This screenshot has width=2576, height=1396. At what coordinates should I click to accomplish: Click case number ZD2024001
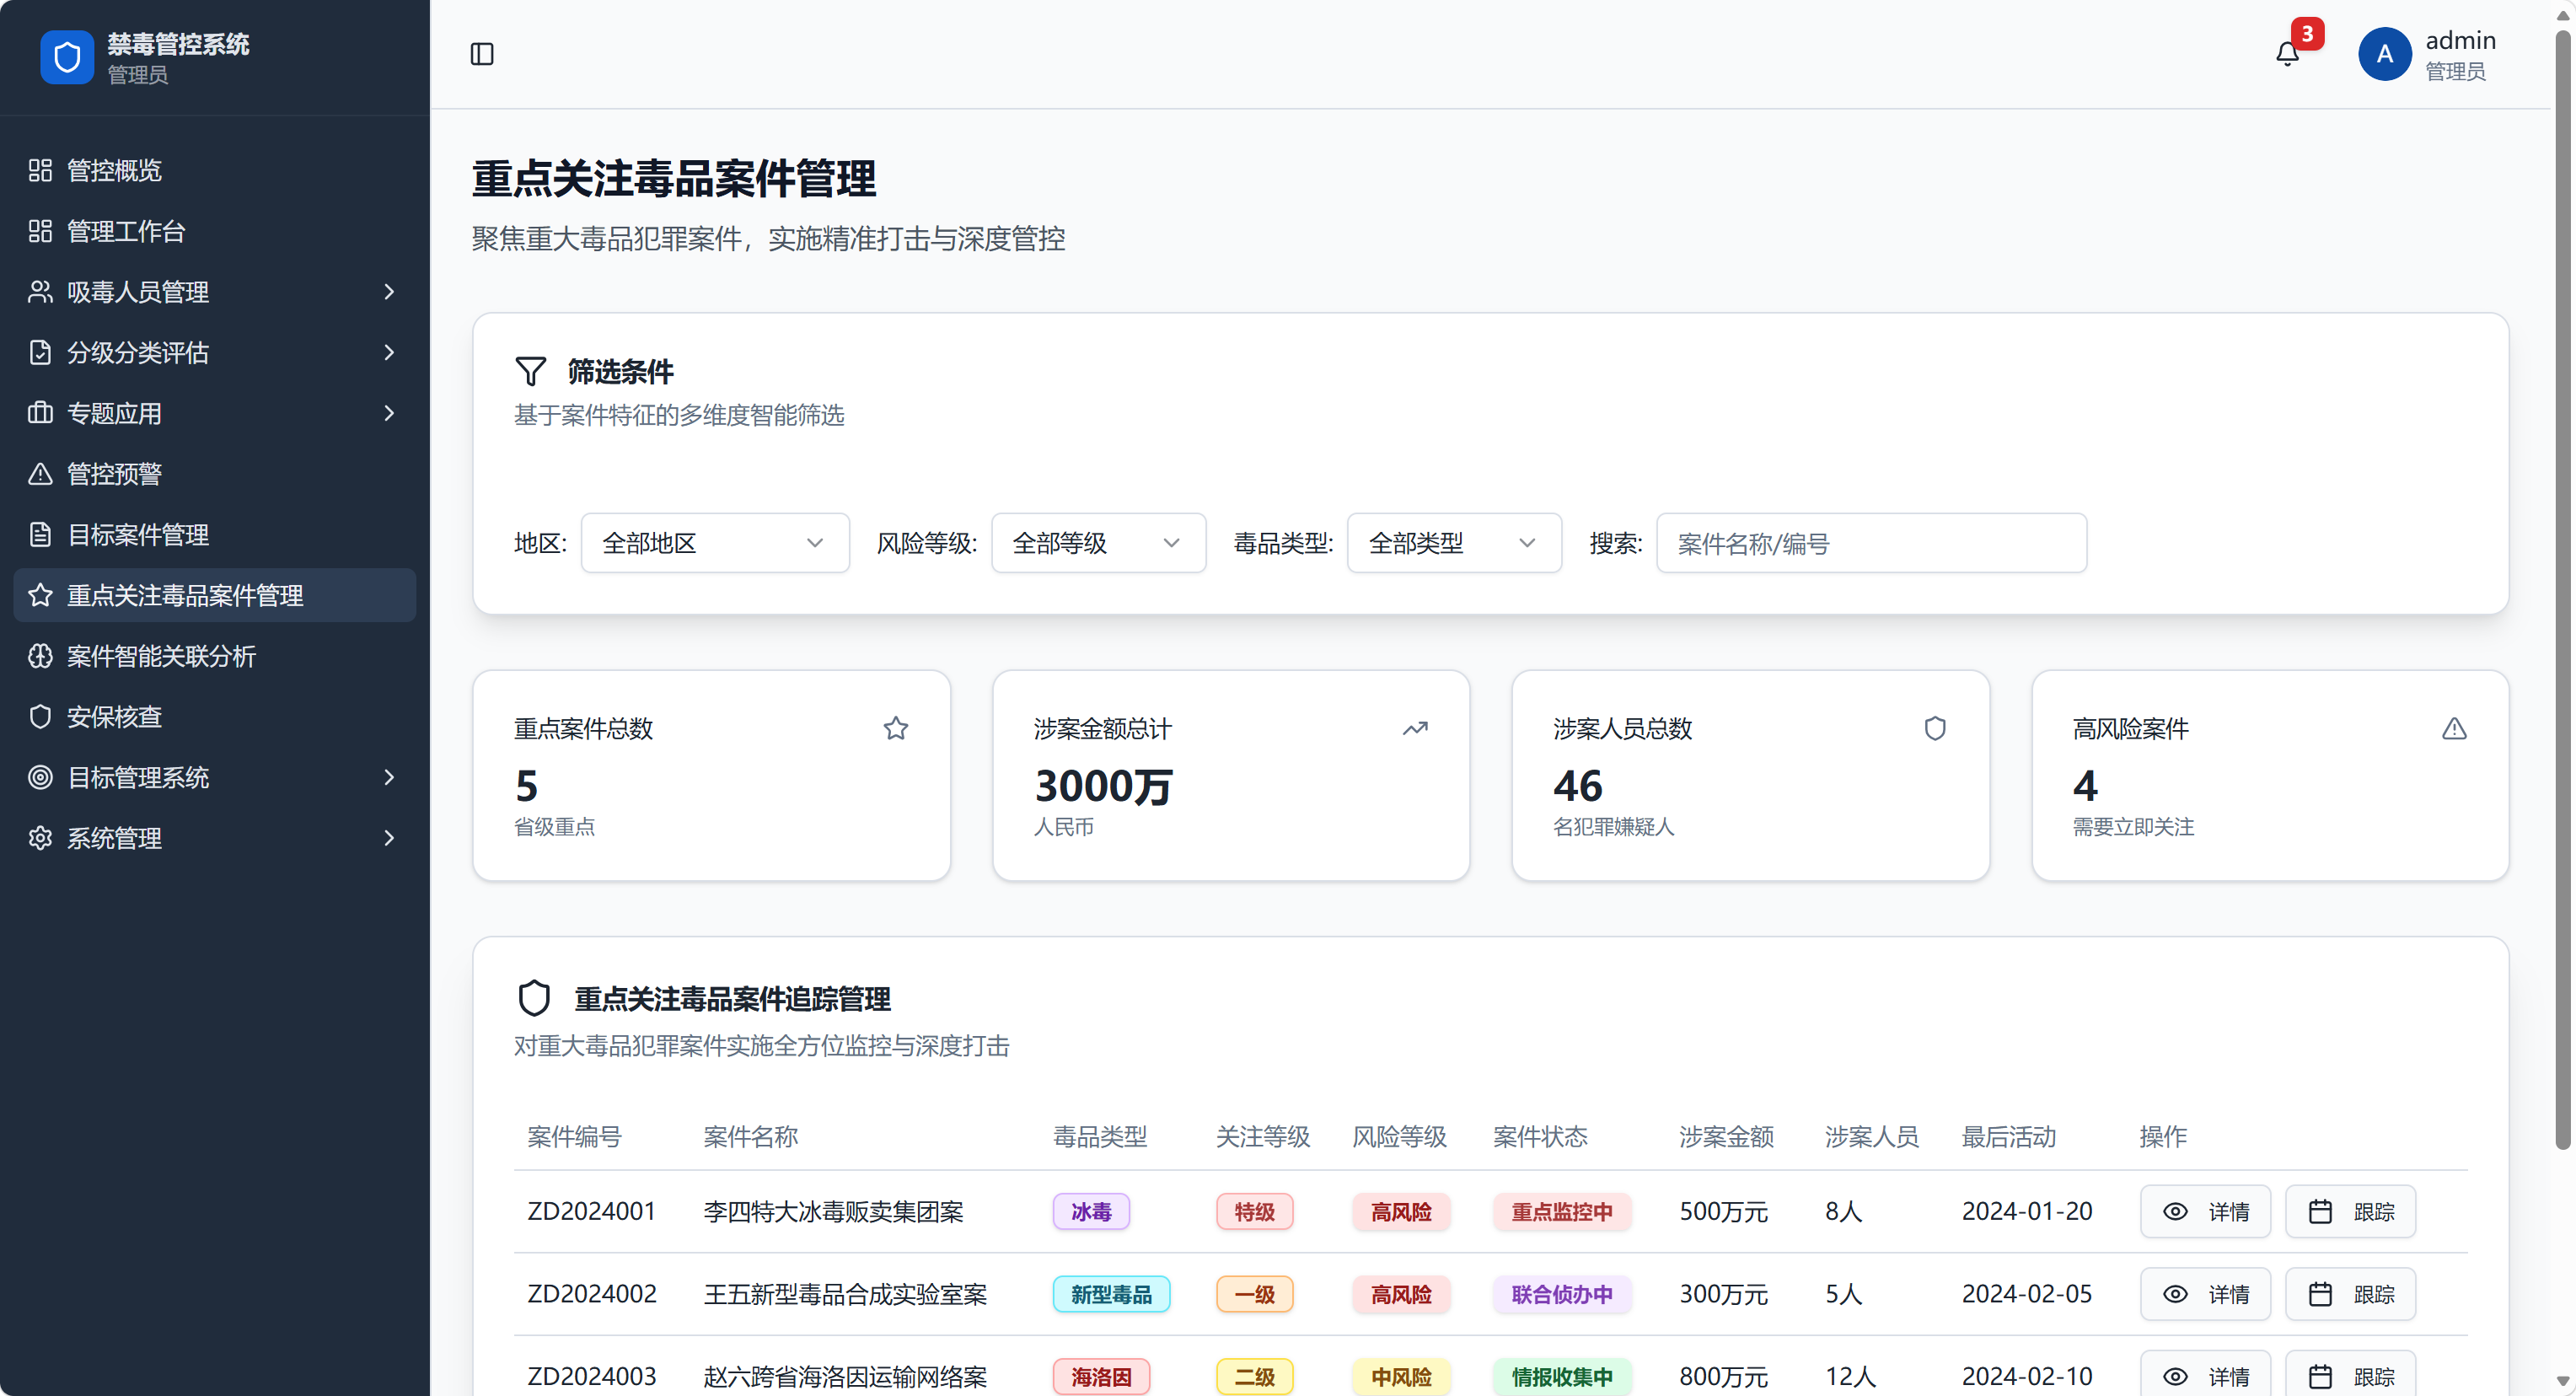591,1211
